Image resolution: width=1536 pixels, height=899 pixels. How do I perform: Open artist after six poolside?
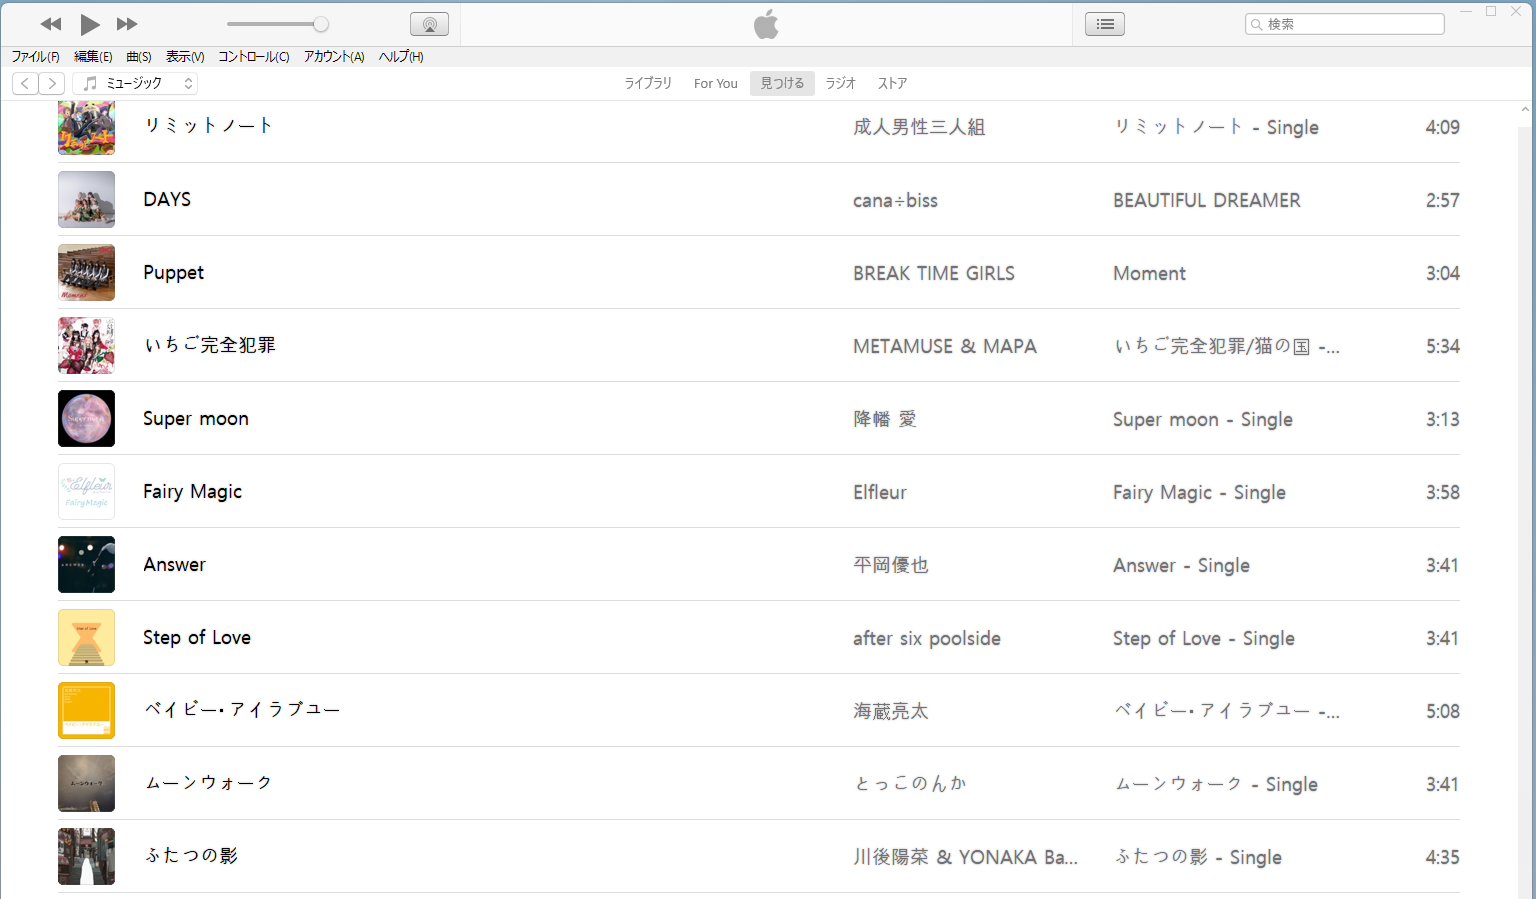pyautogui.click(x=927, y=638)
